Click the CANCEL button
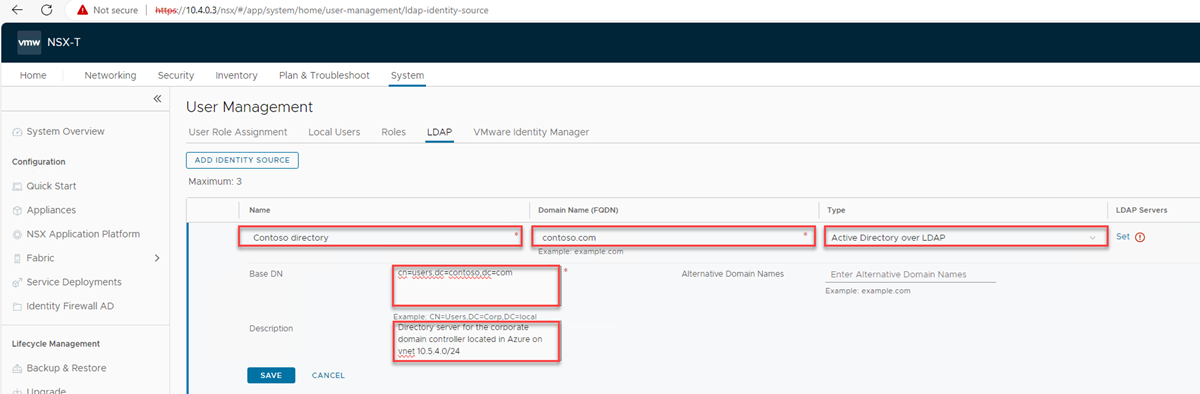 pos(328,375)
